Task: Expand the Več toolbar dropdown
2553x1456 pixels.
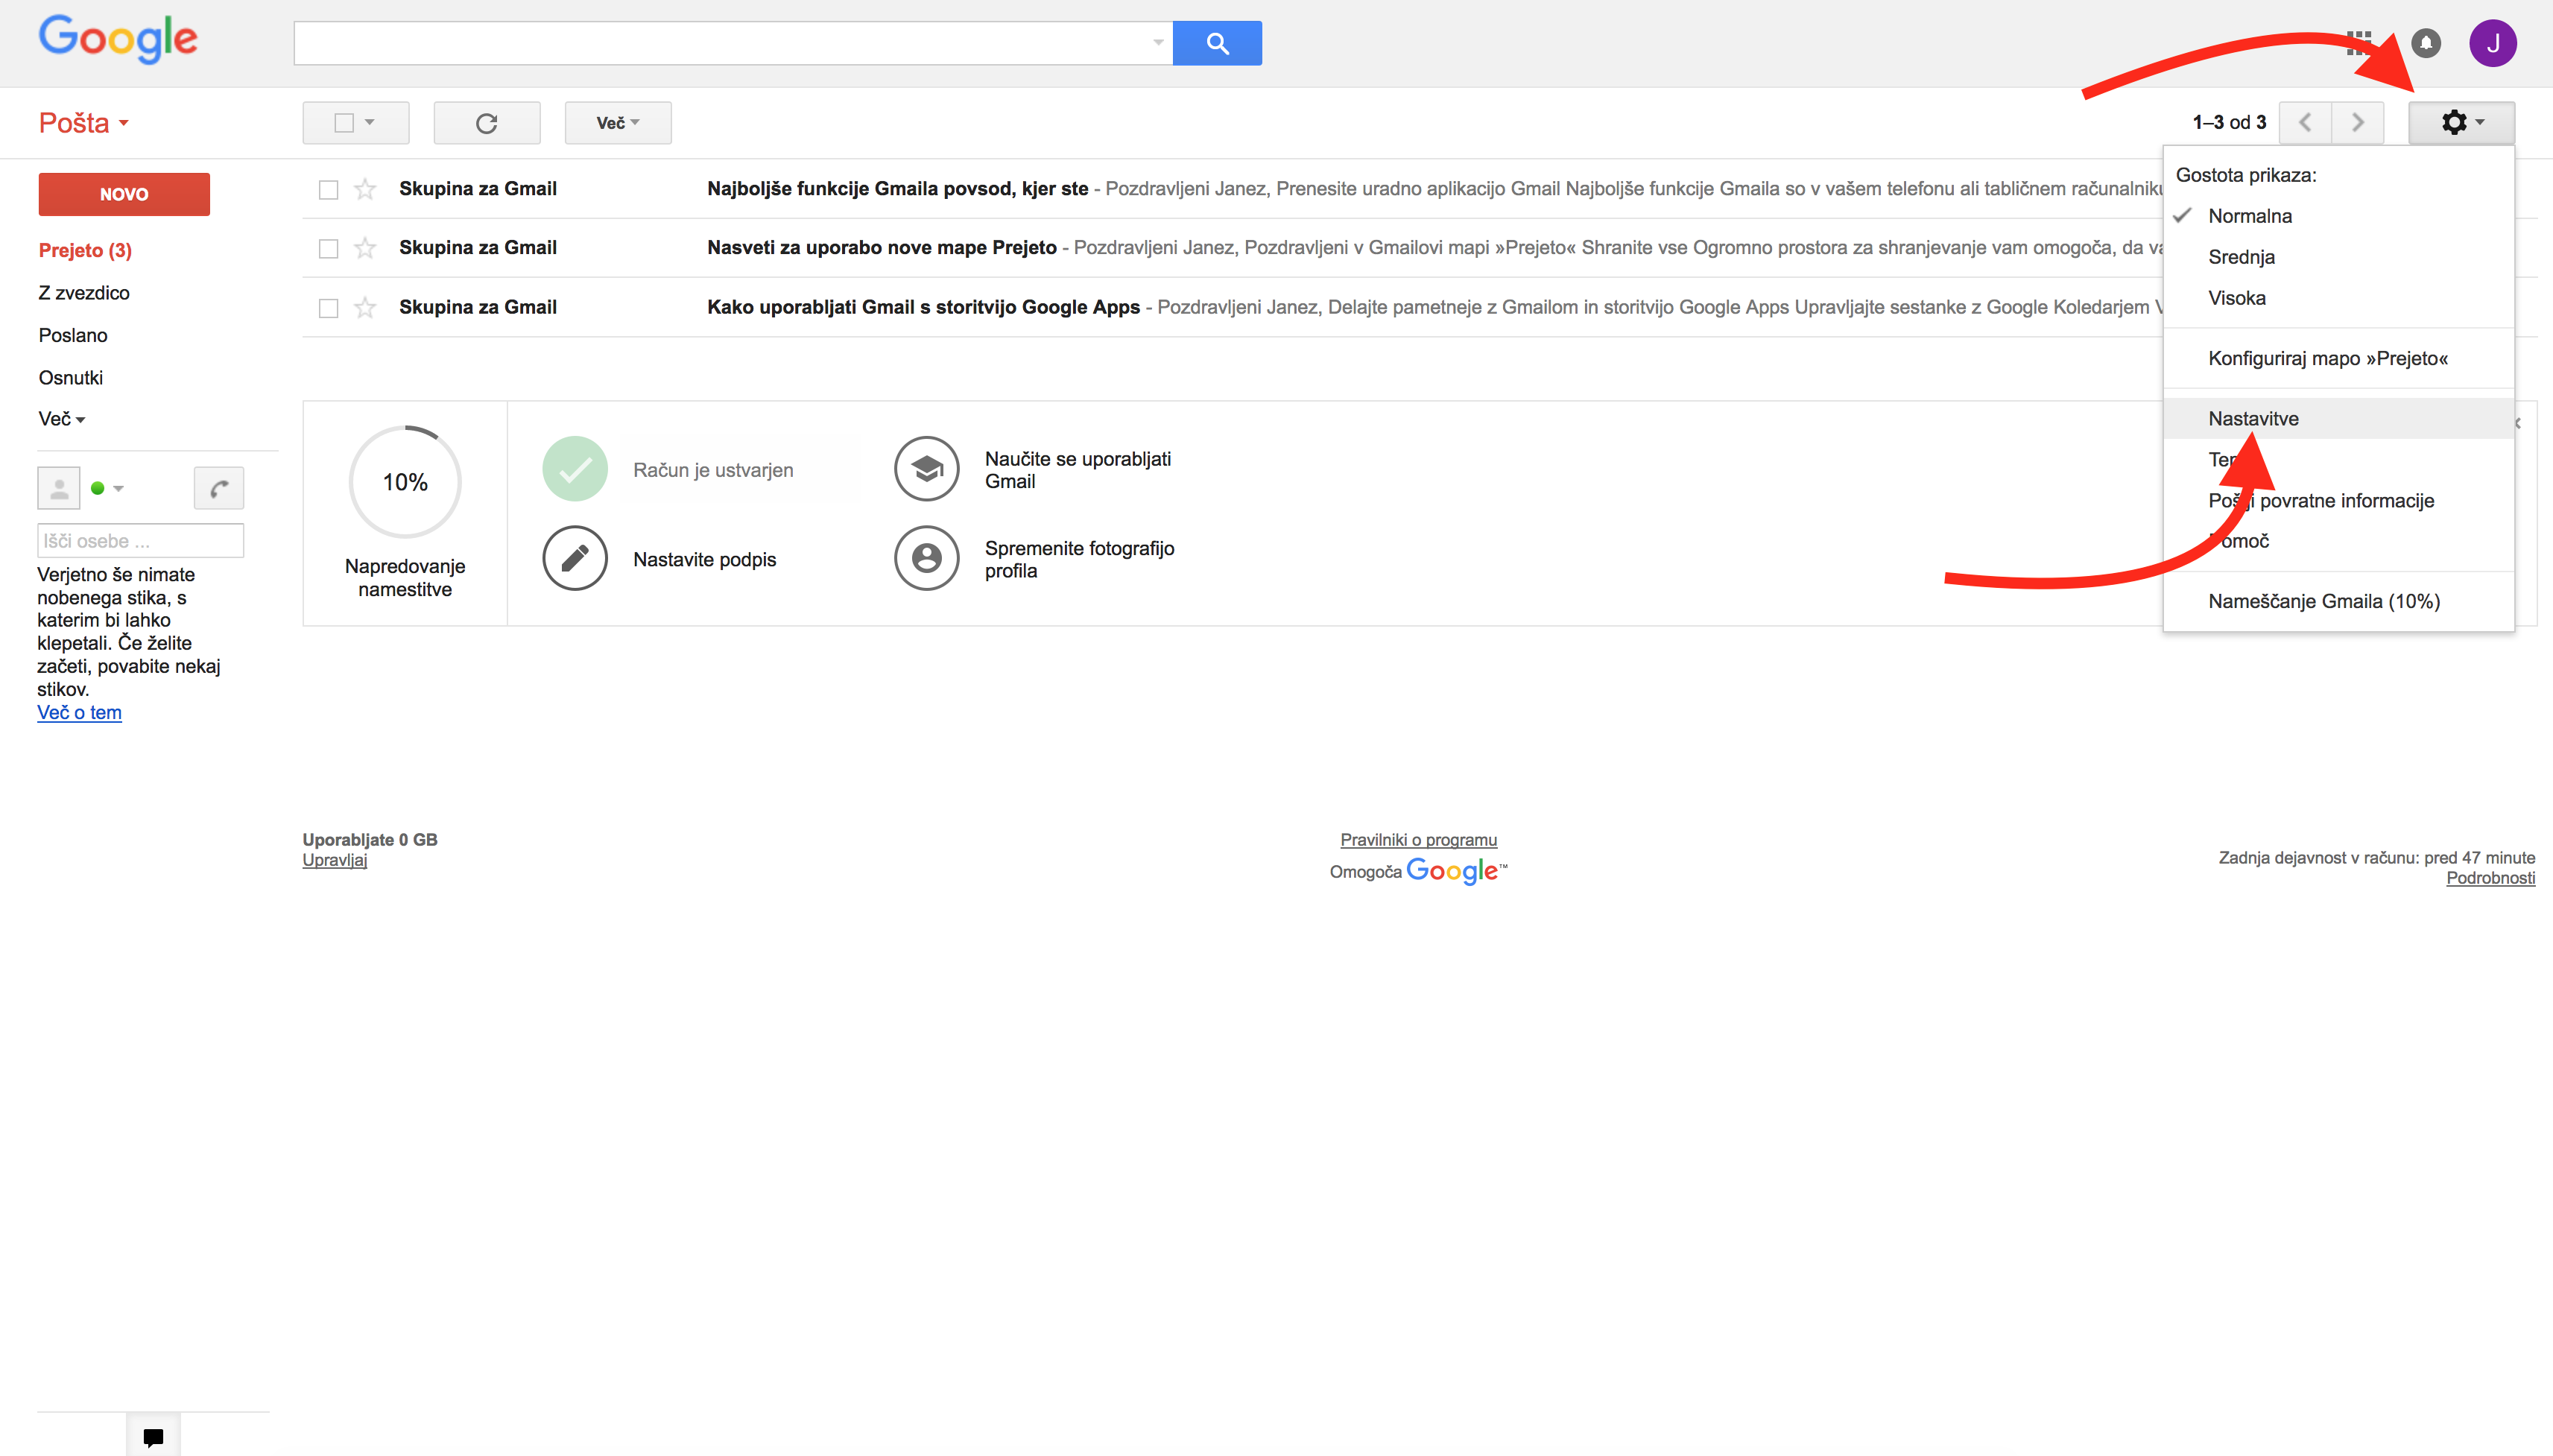Action: click(x=617, y=123)
